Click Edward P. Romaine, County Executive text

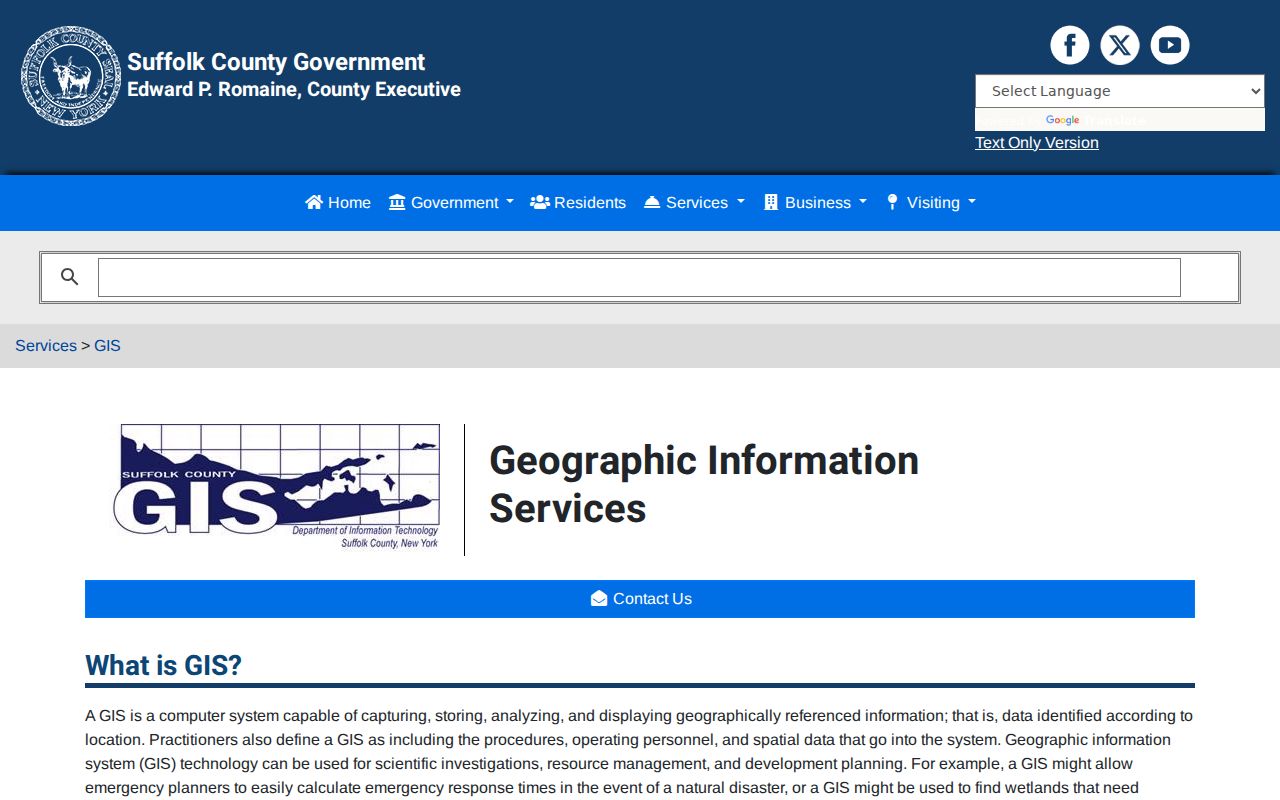pos(294,89)
